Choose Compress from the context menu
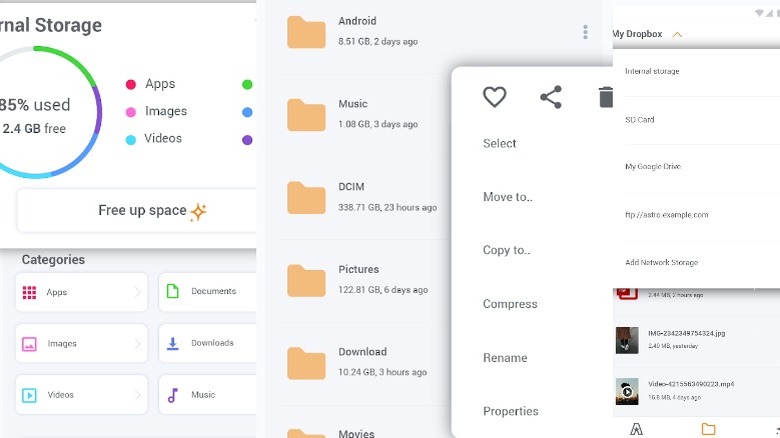The image size is (780, 438). click(510, 304)
